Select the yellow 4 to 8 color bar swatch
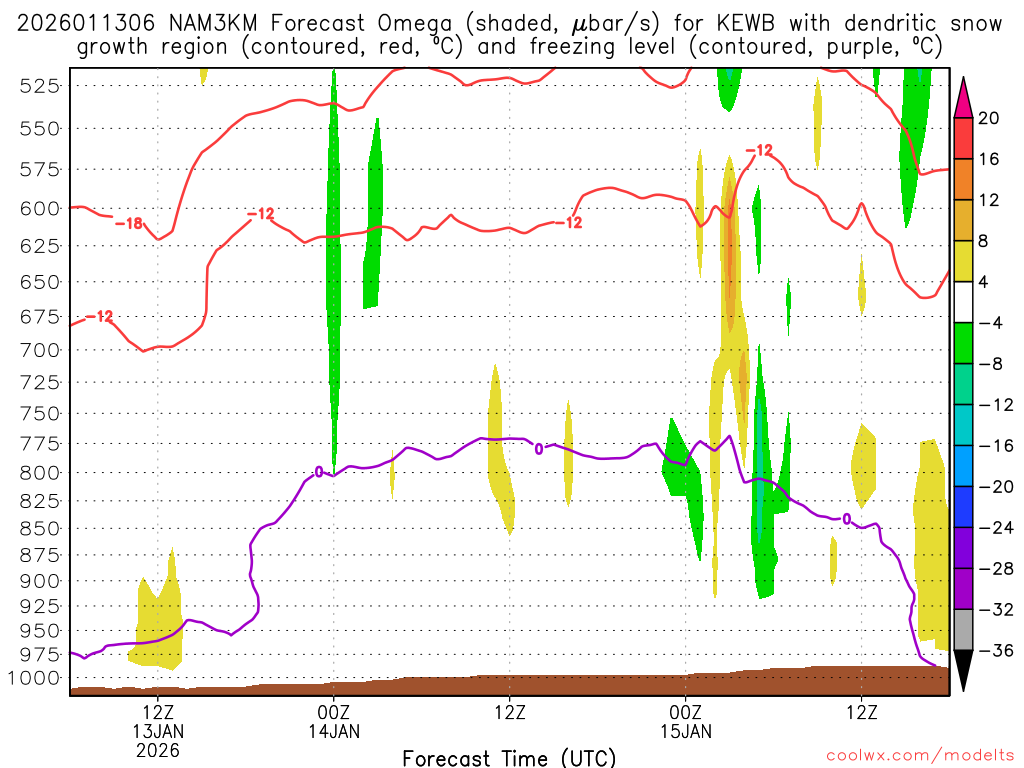1024x768 pixels. click(x=963, y=261)
